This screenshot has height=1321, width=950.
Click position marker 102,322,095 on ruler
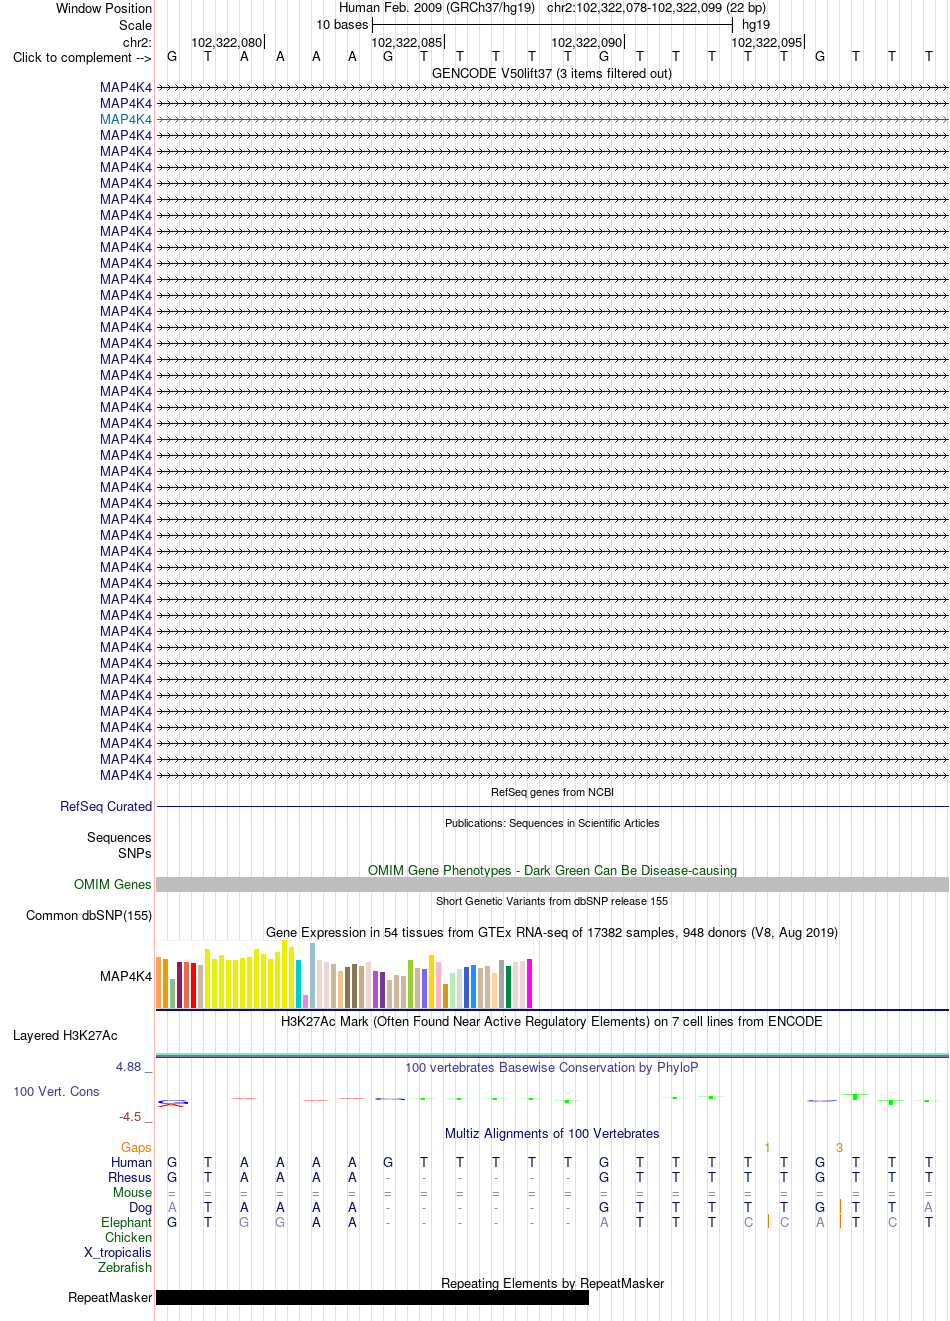(x=766, y=42)
